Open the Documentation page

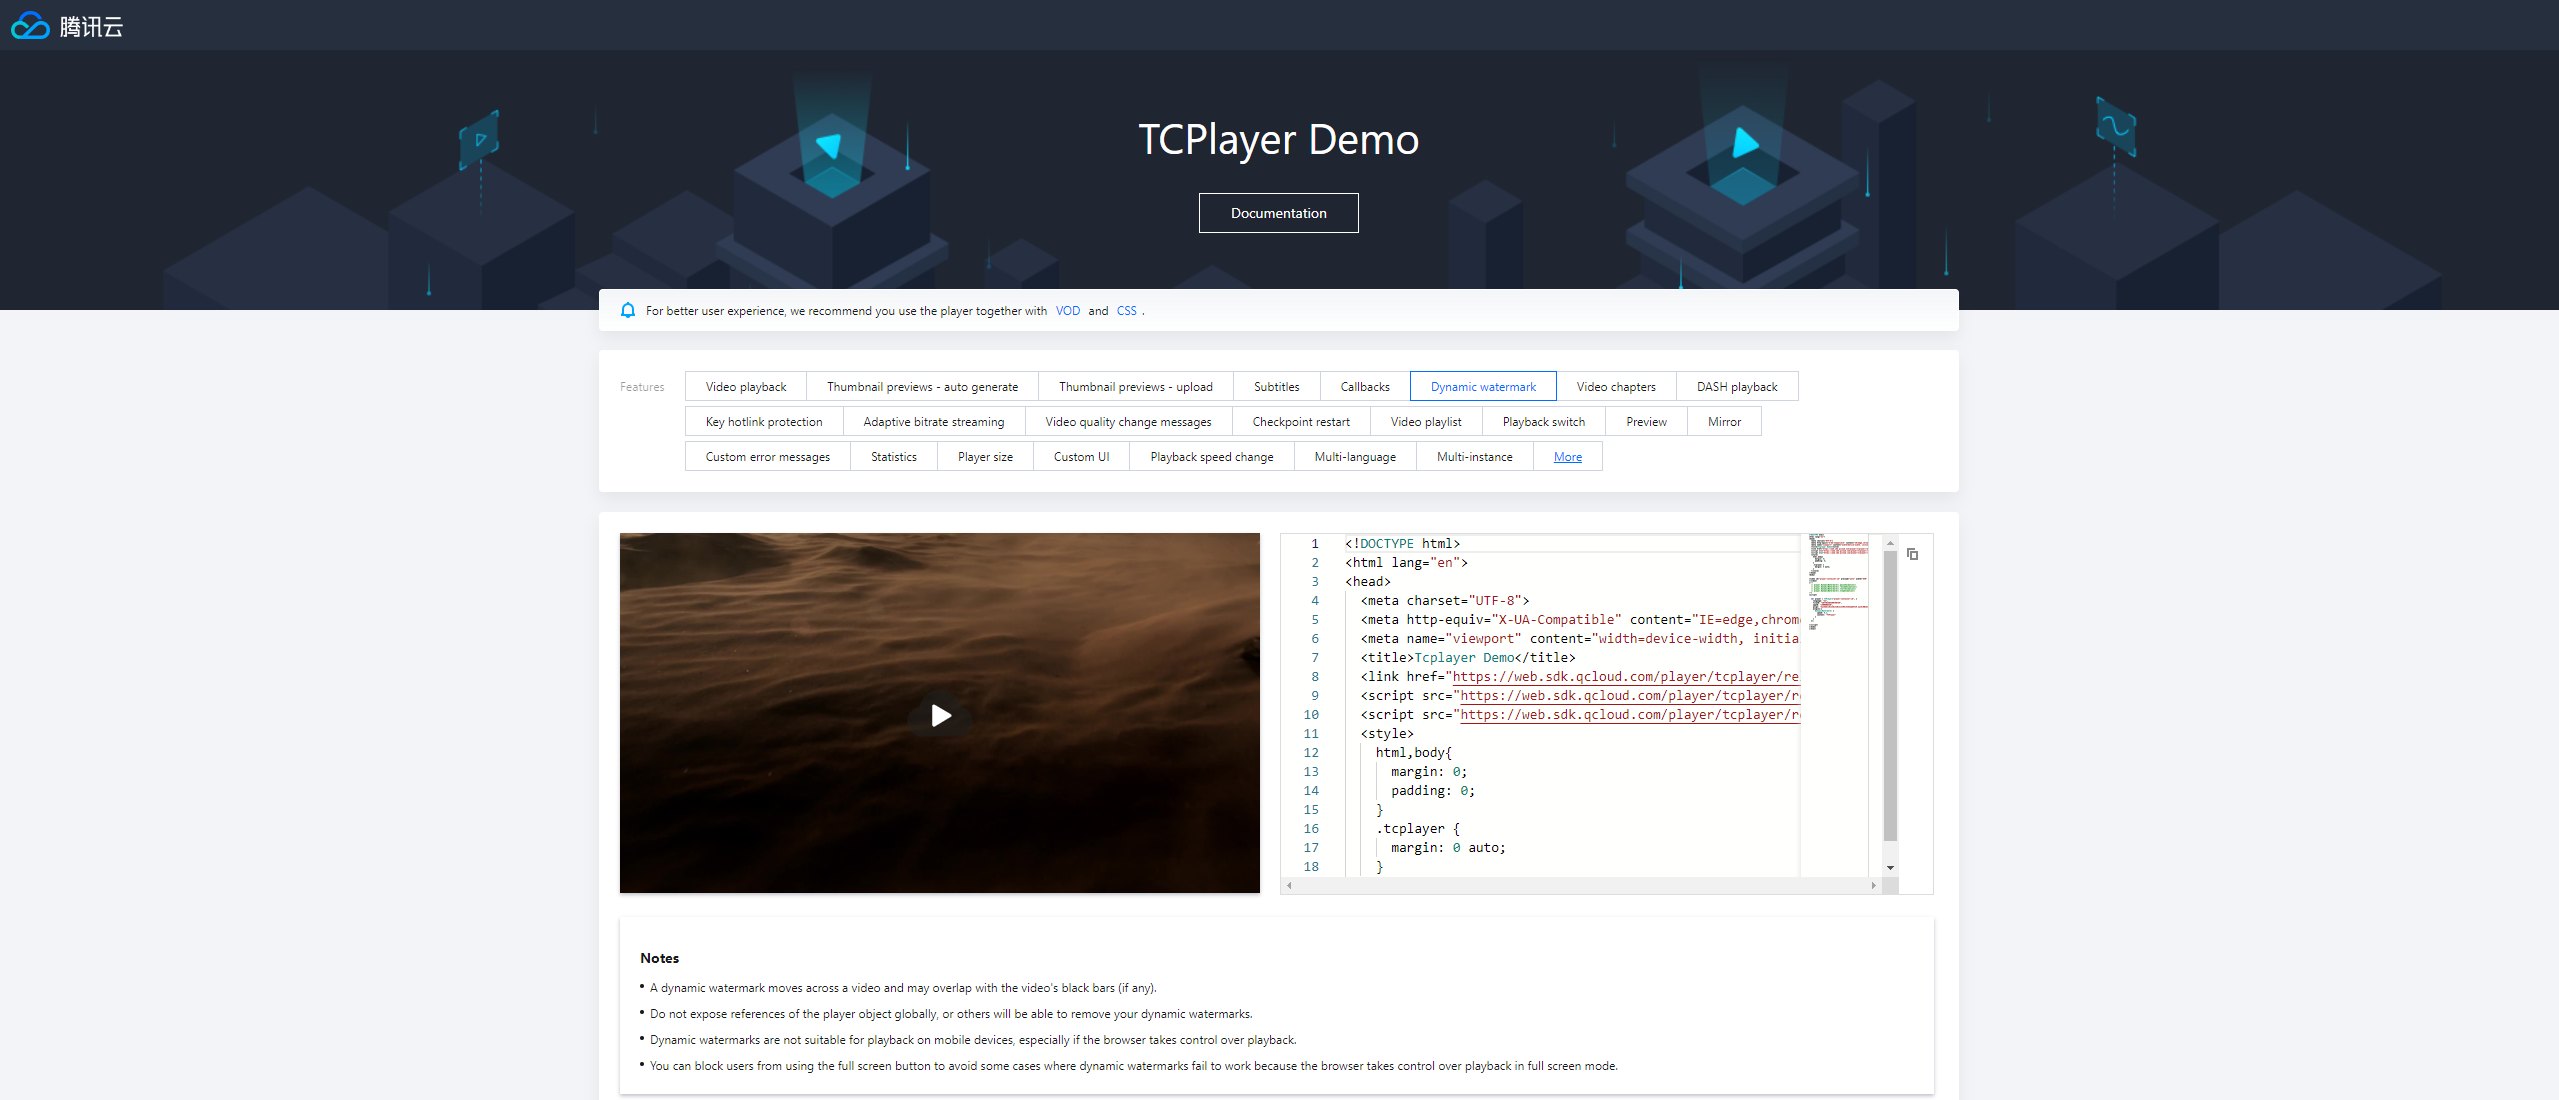(x=1278, y=213)
